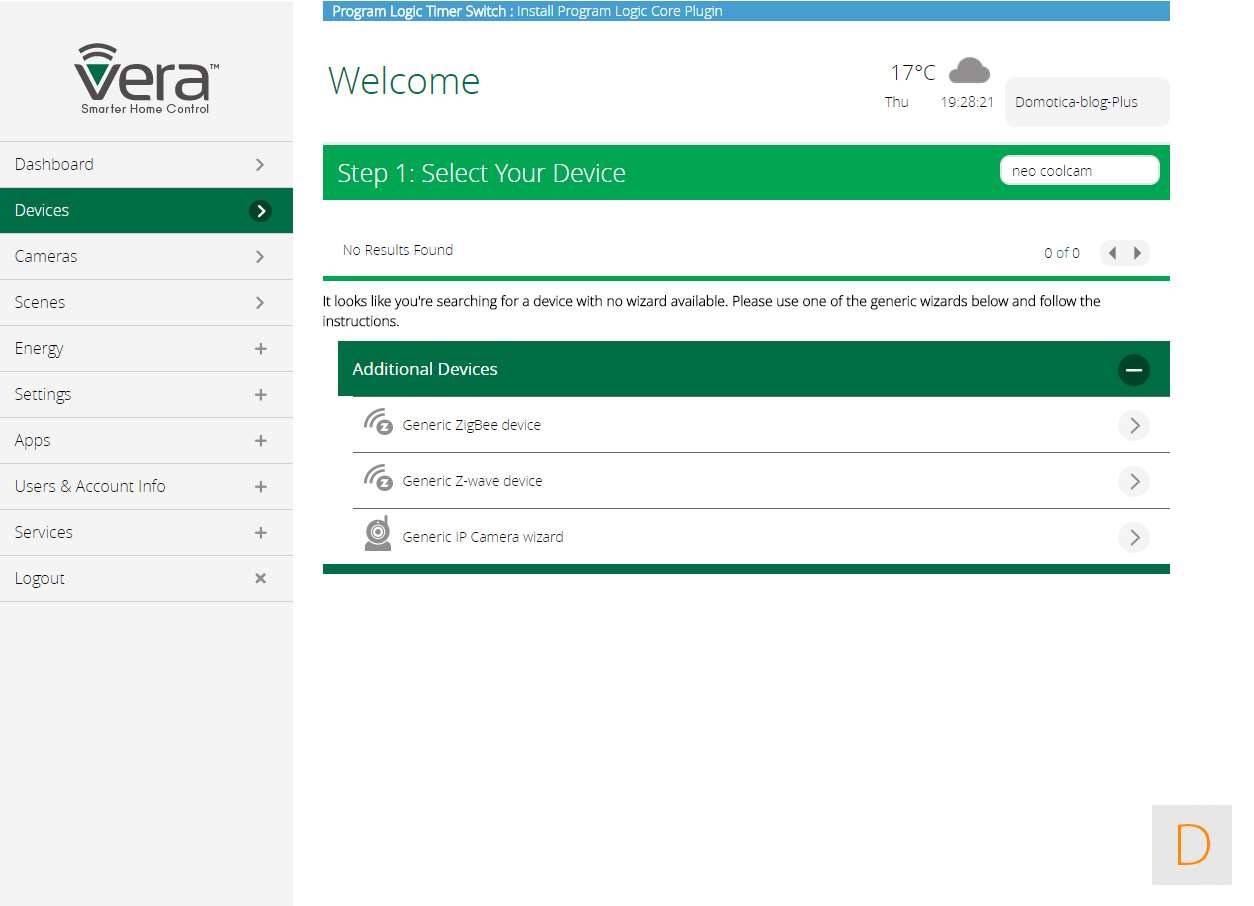Open the Scenes menu item
The height and width of the screenshot is (906, 1254).
(x=146, y=303)
